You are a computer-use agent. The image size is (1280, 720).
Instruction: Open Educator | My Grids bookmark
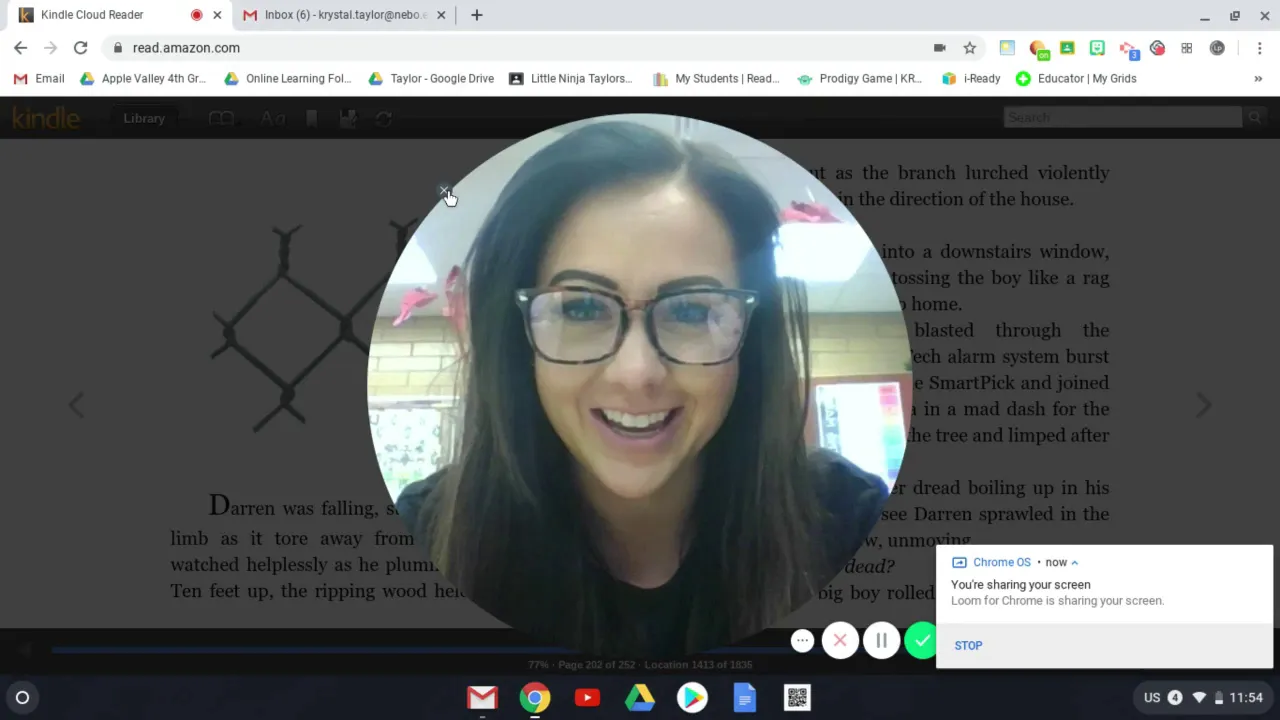[1076, 78]
